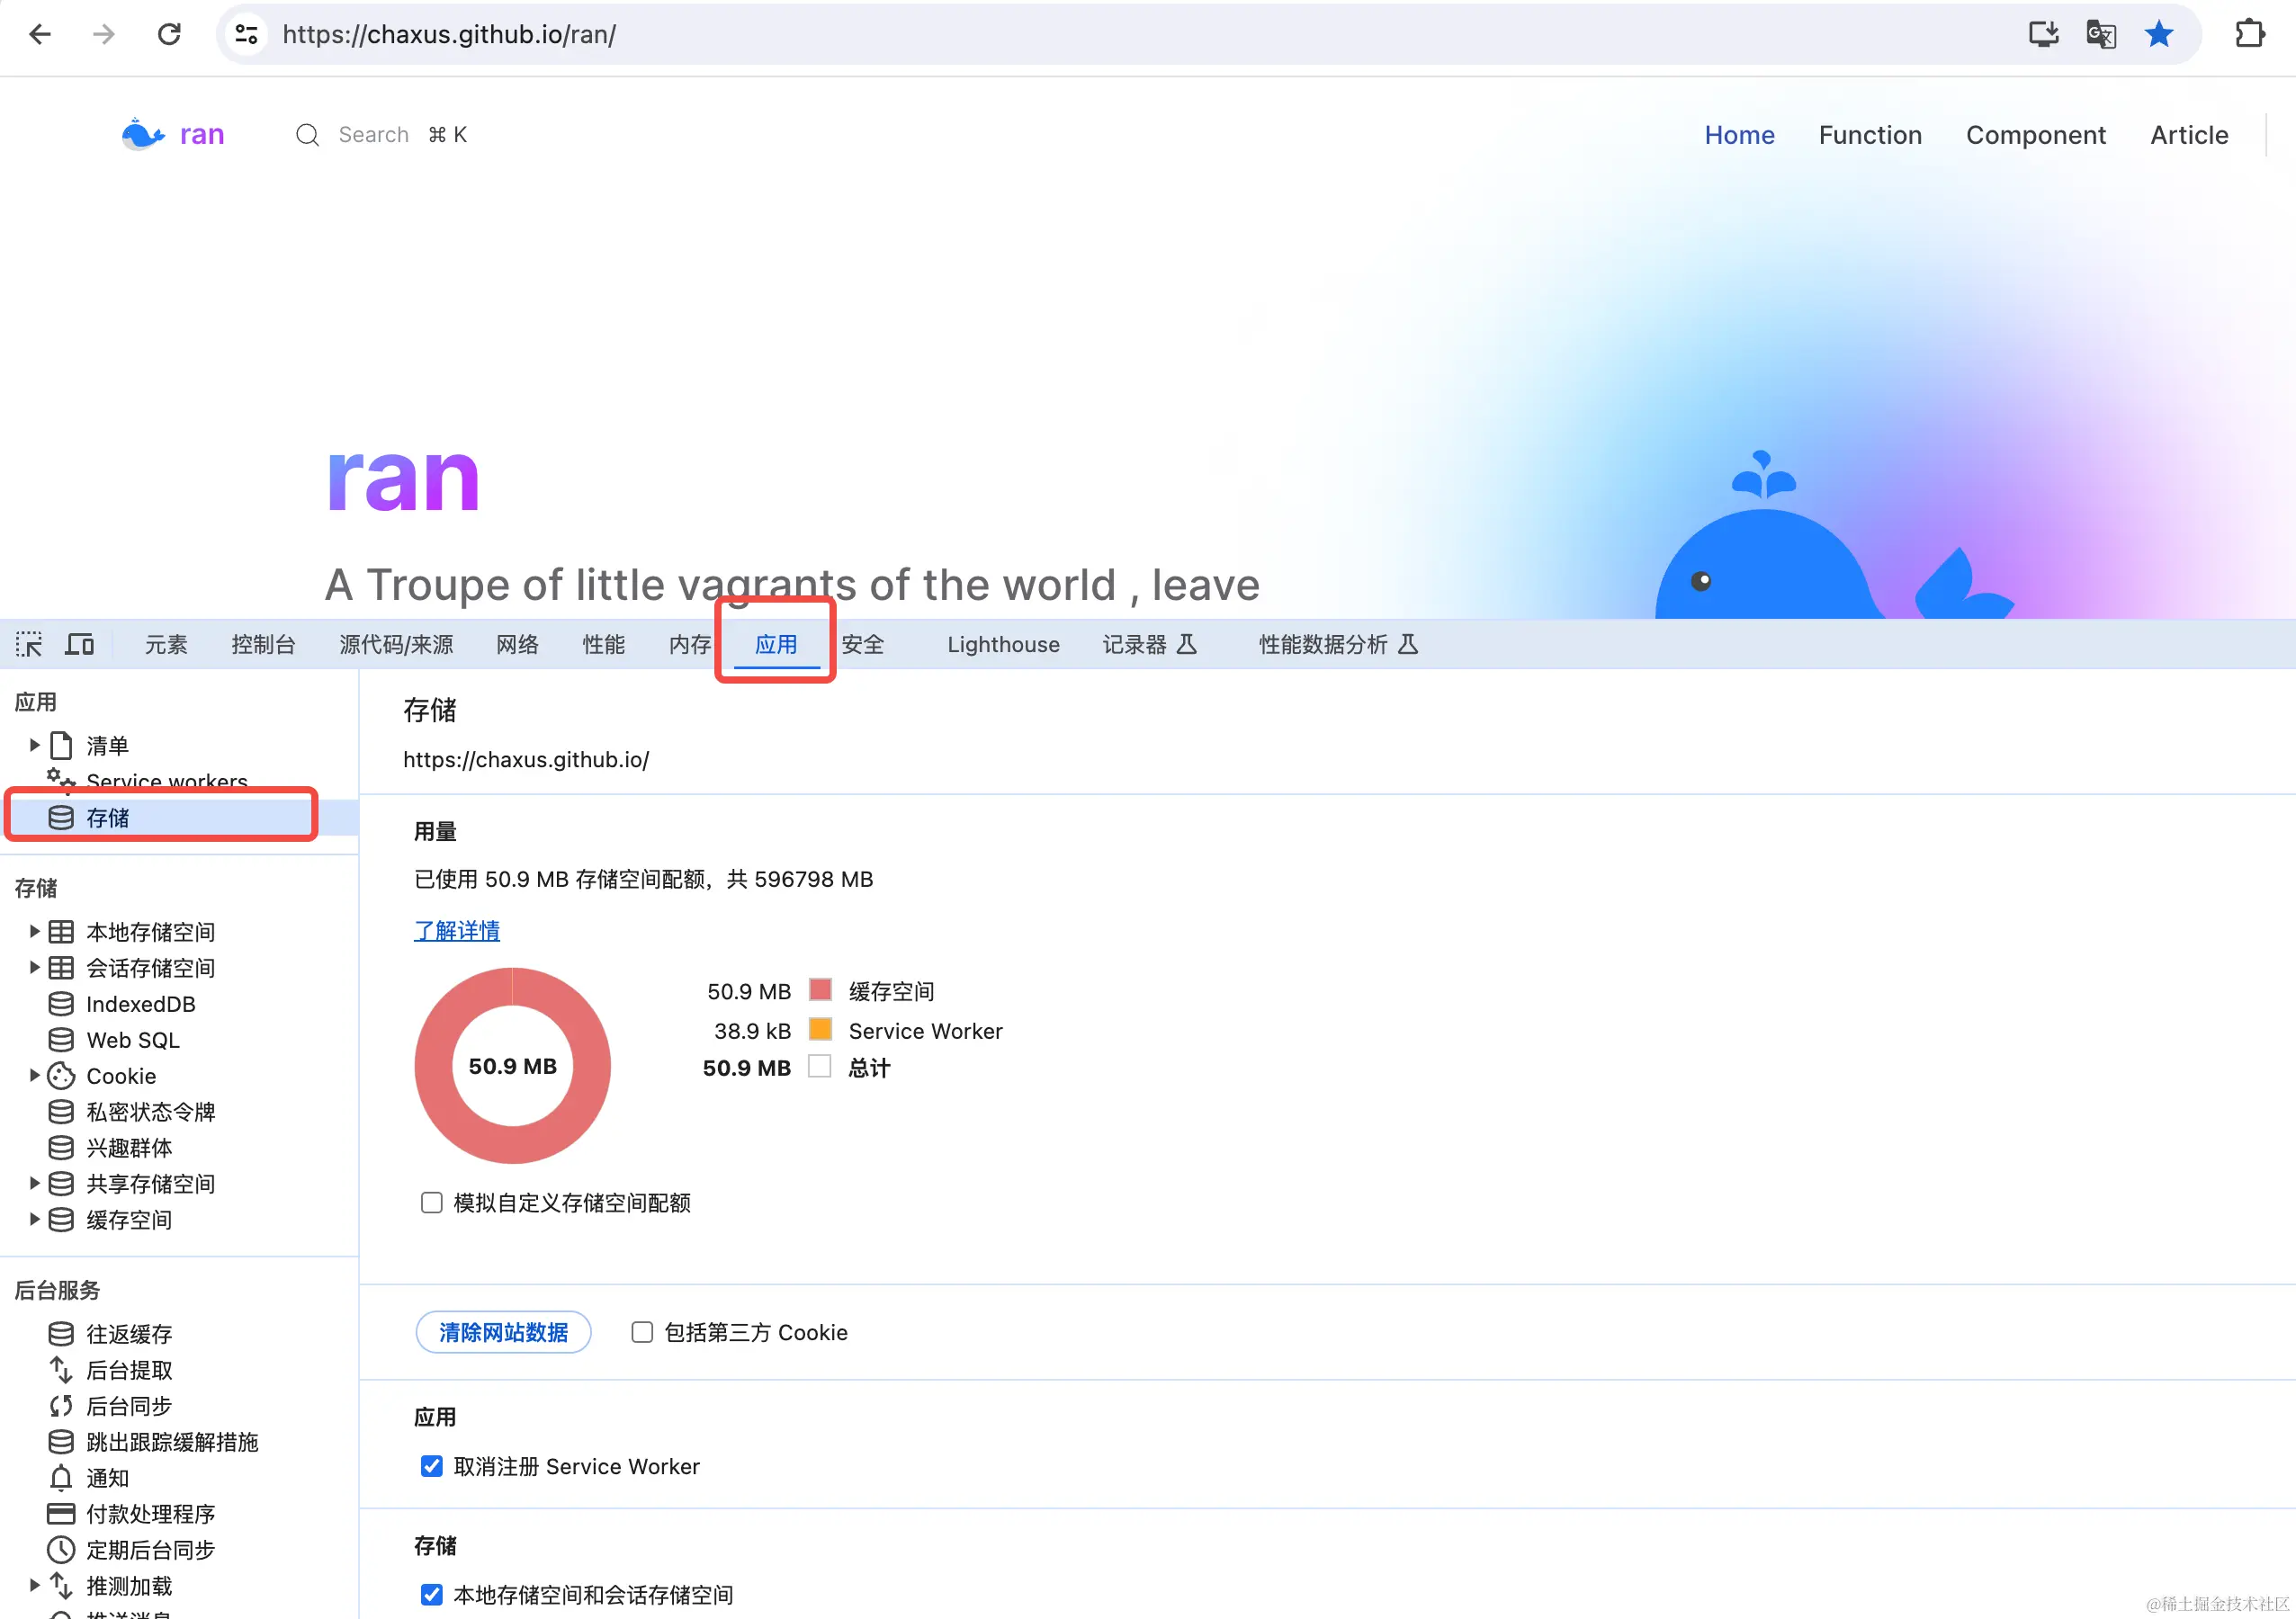Toggle device toolbar emulation icon

coord(79,644)
